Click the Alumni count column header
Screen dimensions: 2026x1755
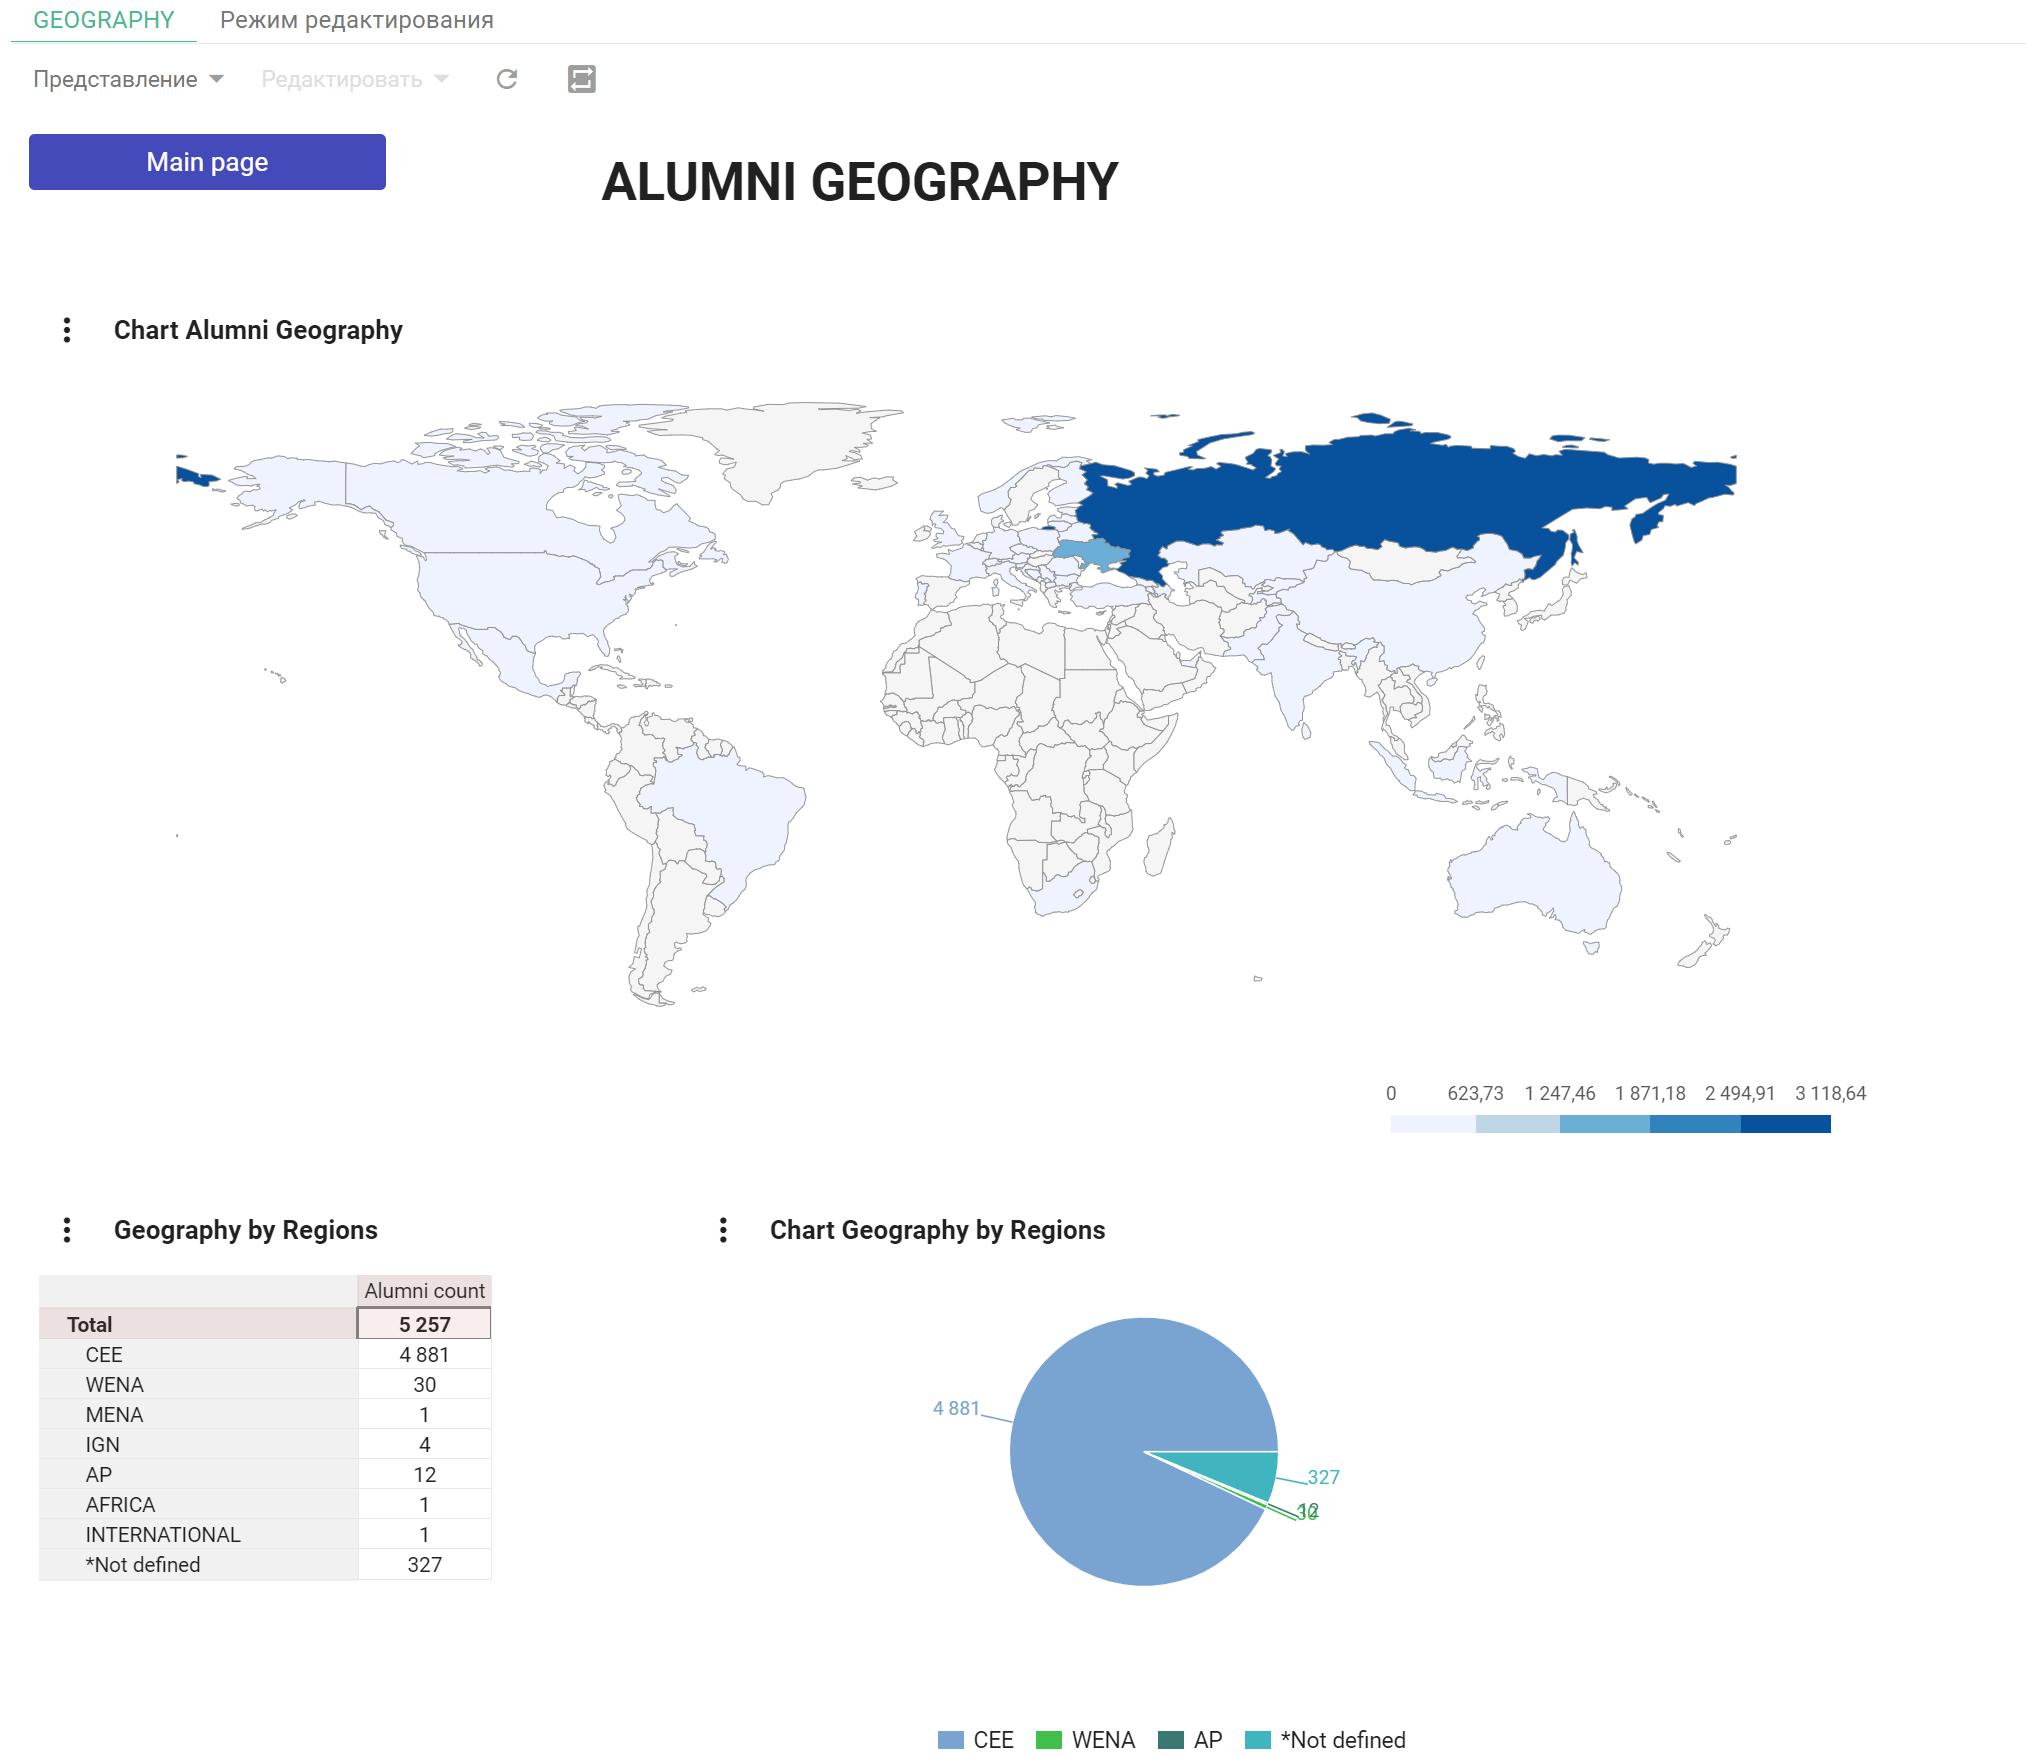[x=424, y=1291]
